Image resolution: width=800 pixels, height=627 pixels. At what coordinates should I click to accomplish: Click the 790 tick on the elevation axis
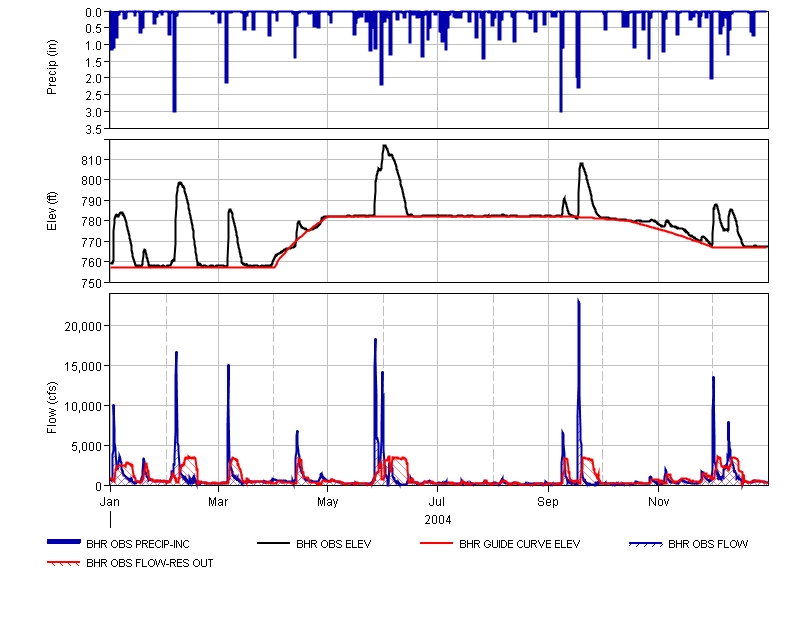92,202
